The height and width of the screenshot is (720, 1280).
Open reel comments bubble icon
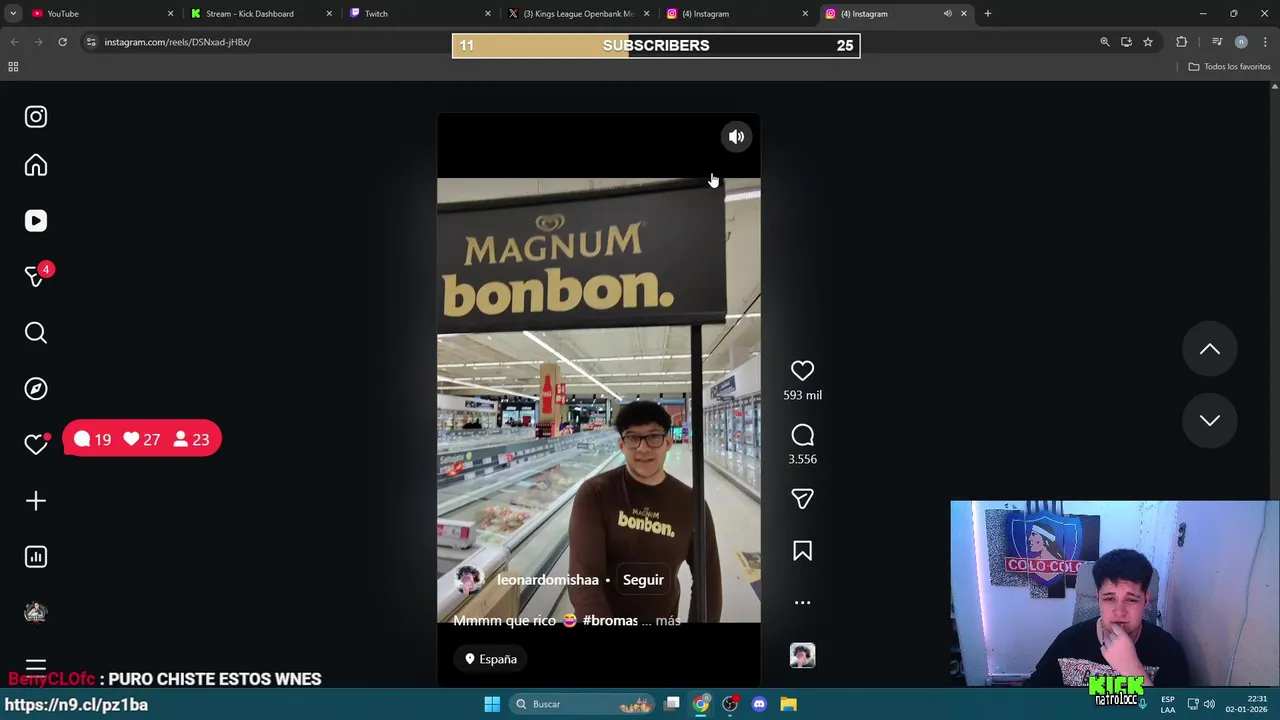pyautogui.click(x=802, y=435)
